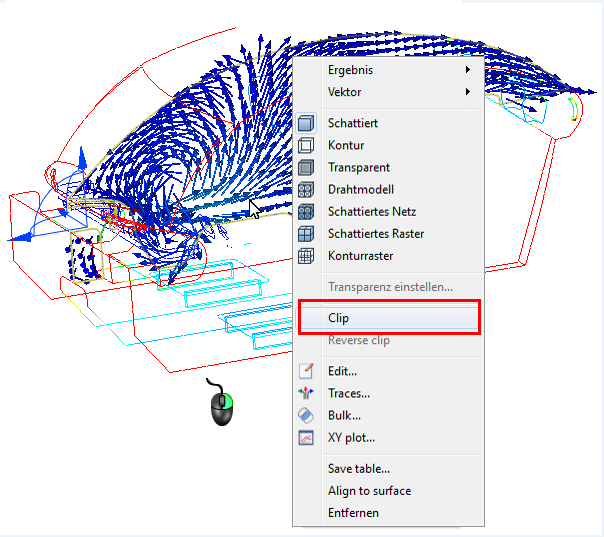Screen dimensions: 604x537
Task: Select Konturraster option
Action: (x=388, y=256)
